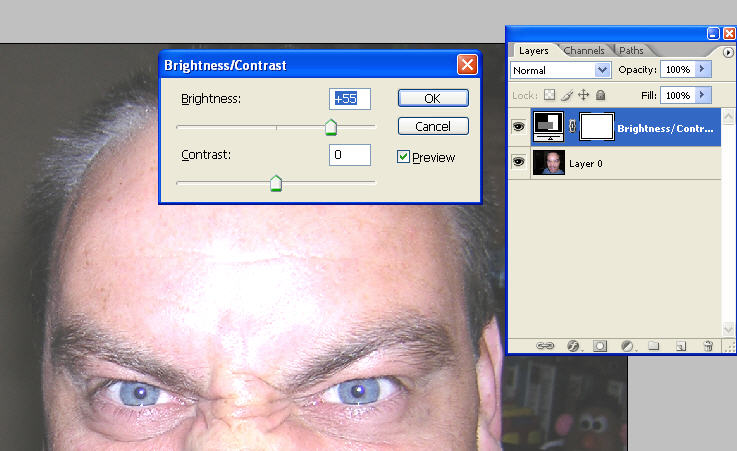Screen dimensions: 737x451
Task: Minimize the Layers palette window
Action: (713, 33)
